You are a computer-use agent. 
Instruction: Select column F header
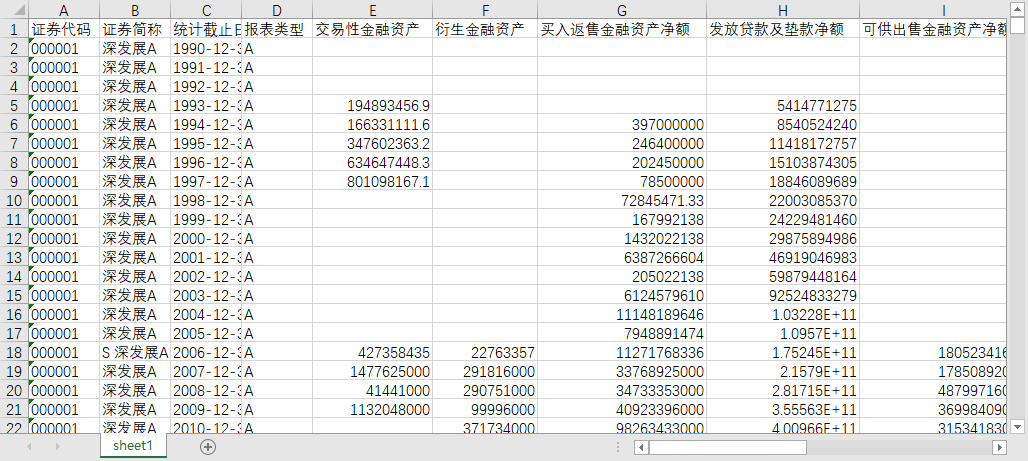tap(485, 10)
